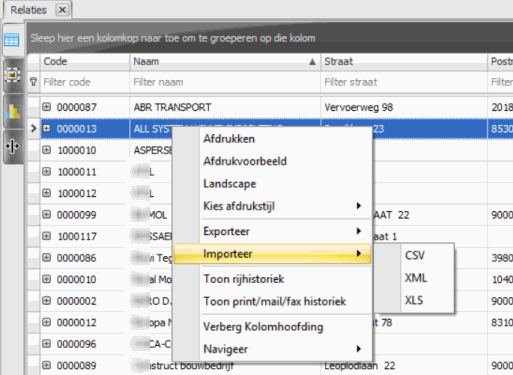Sort by the Code column header
This screenshot has height=375, width=513.
tap(85, 62)
